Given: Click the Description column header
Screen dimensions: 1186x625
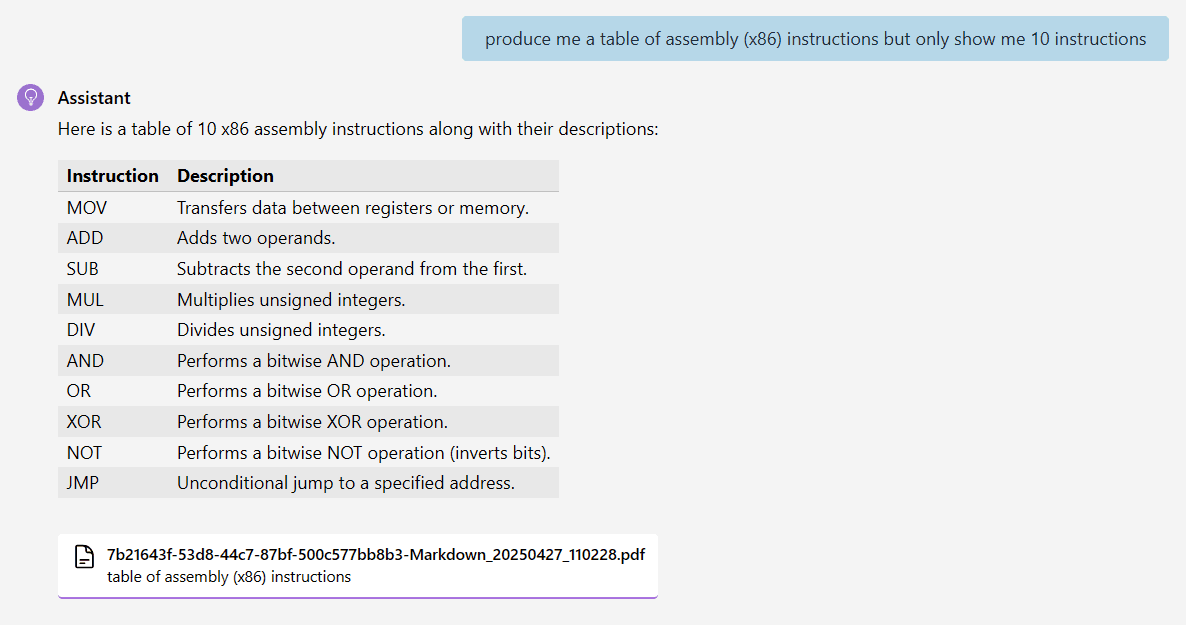Looking at the screenshot, I should pos(225,176).
